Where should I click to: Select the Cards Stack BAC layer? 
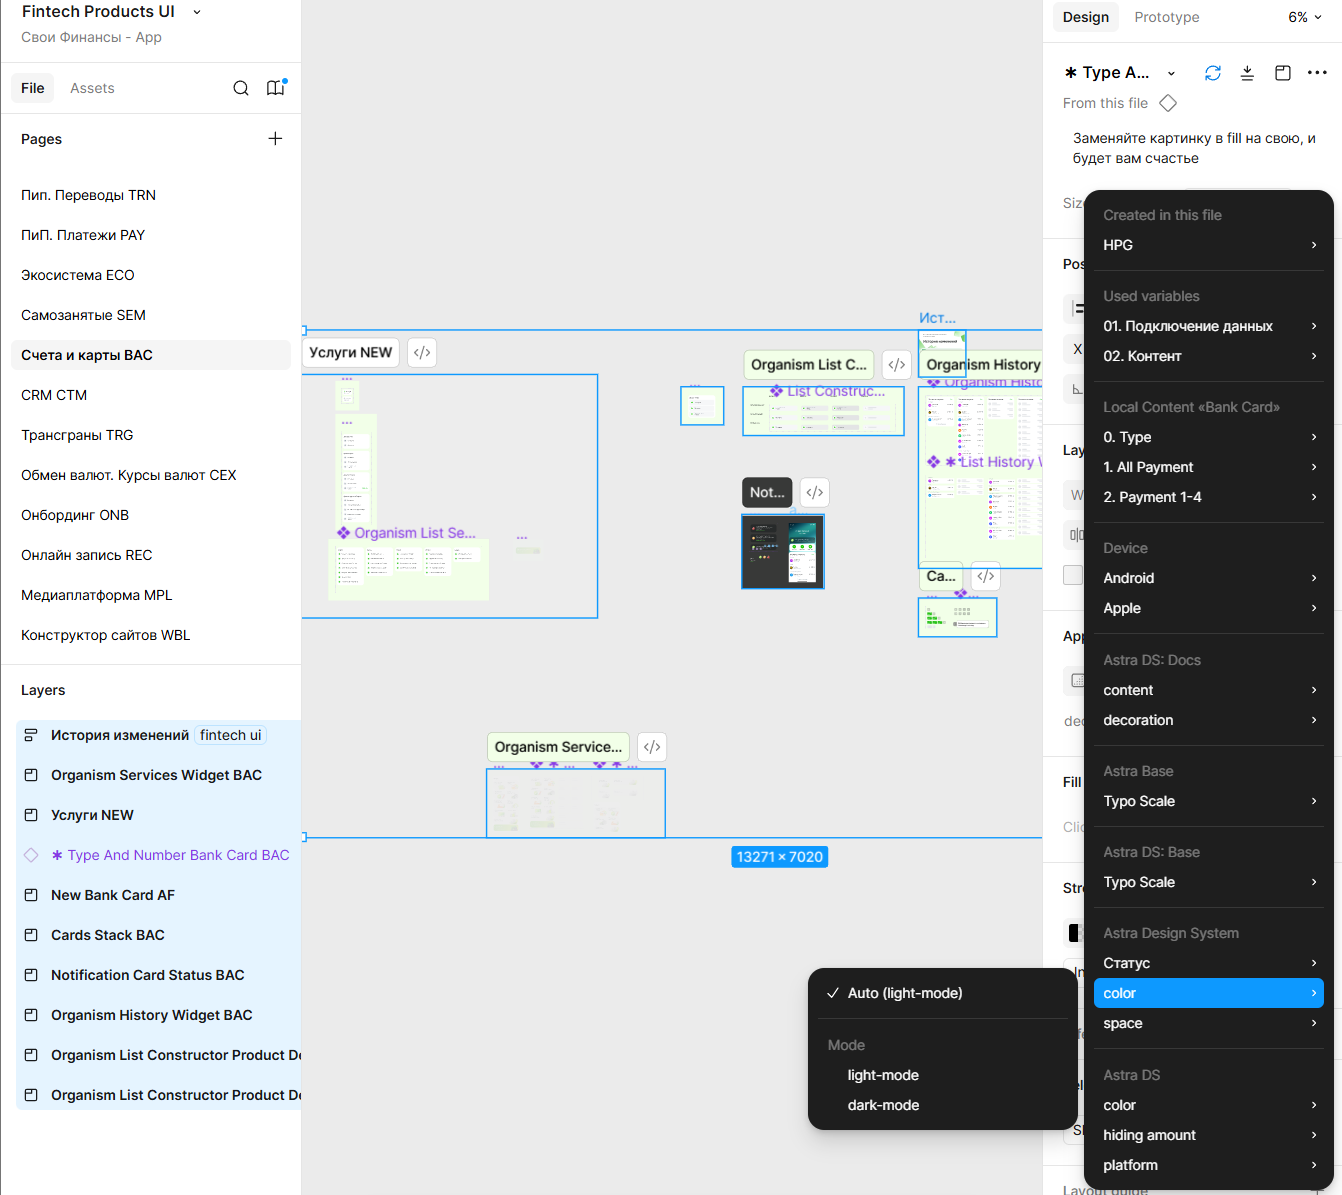[x=158, y=935]
